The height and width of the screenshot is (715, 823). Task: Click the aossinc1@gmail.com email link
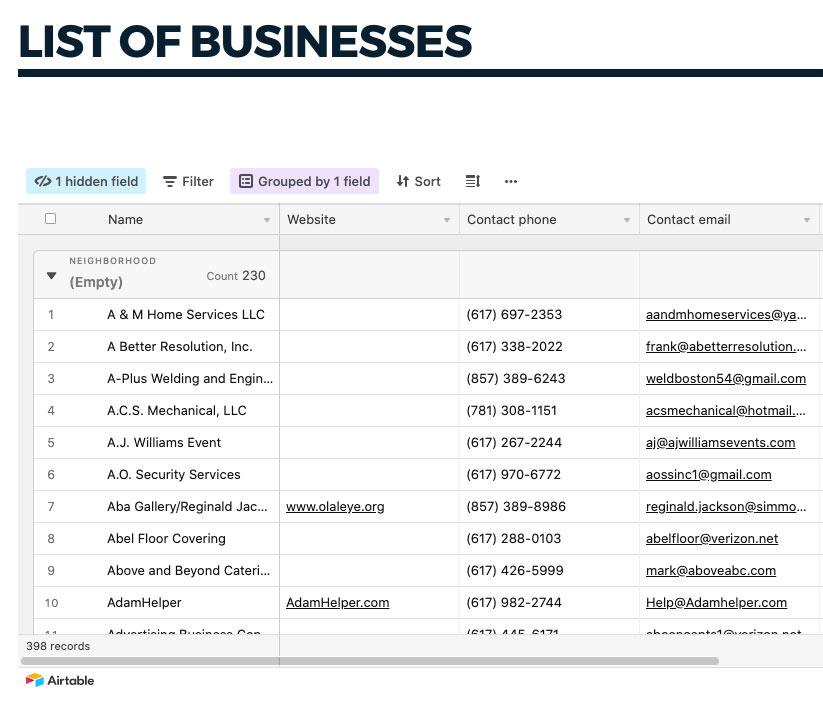click(x=709, y=475)
